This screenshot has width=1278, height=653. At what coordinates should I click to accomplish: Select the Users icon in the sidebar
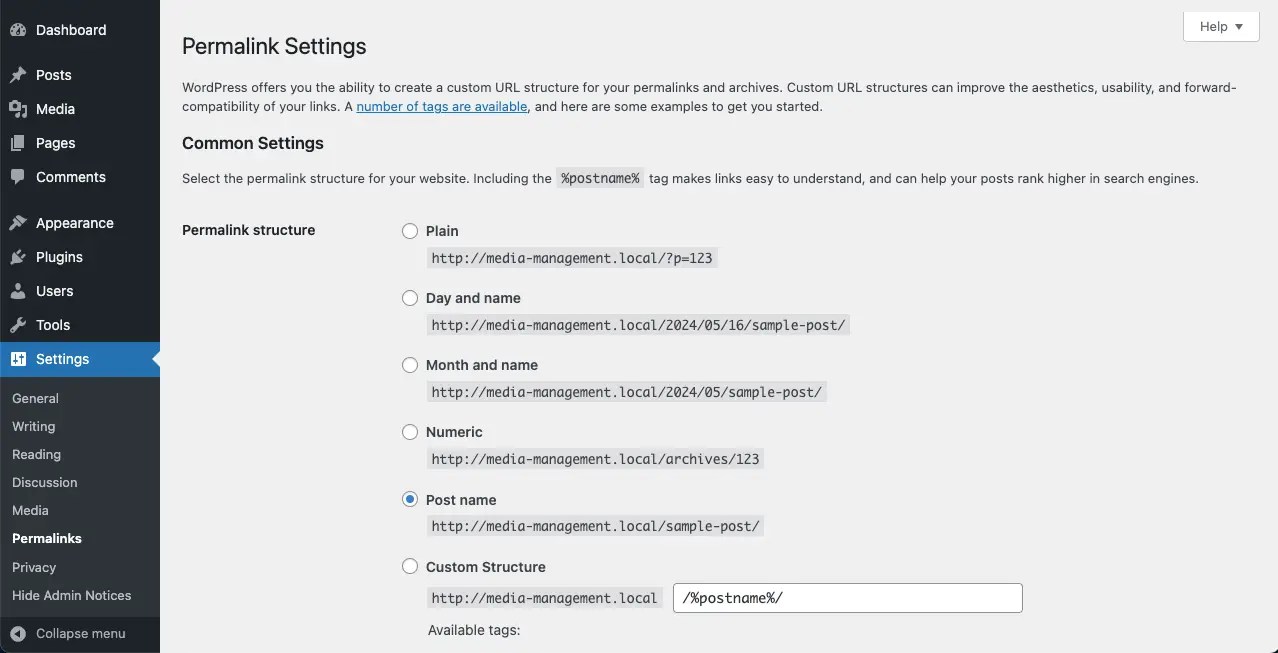[19, 291]
